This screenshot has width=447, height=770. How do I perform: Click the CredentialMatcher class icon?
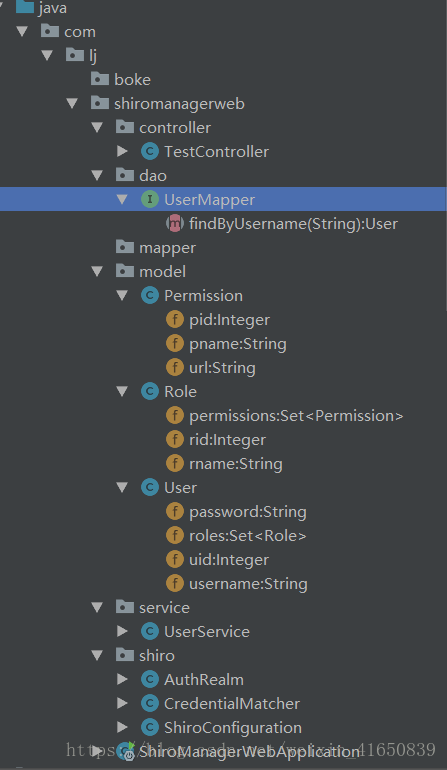coord(150,704)
